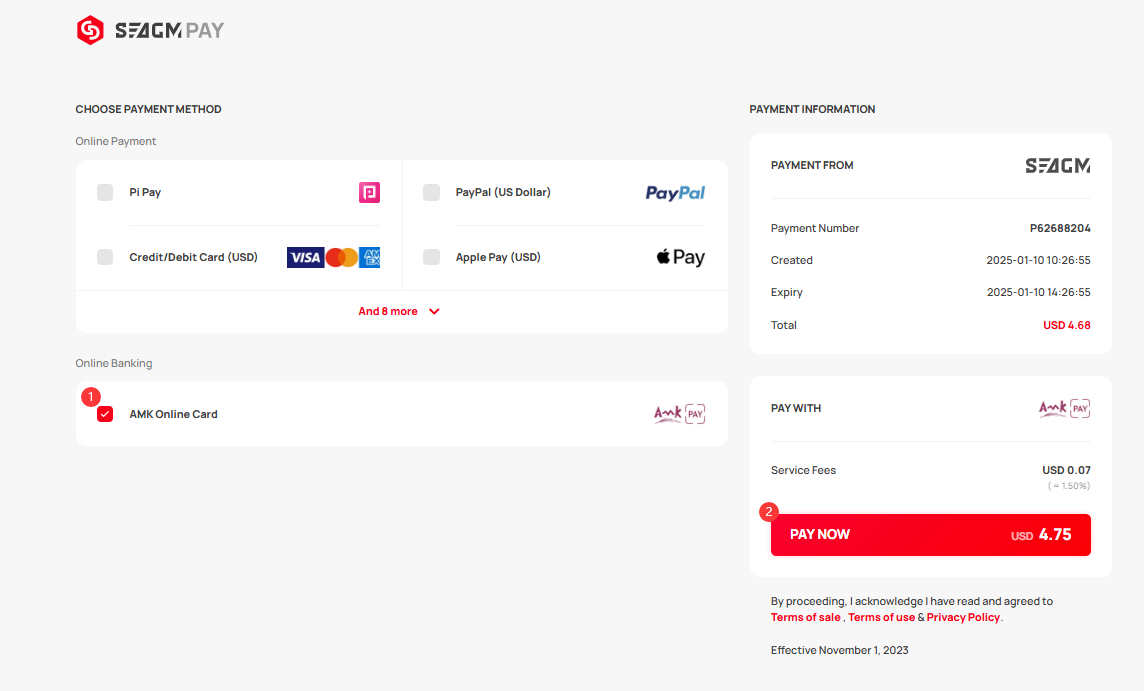
Task: Click the Visa card icon
Action: (x=305, y=258)
